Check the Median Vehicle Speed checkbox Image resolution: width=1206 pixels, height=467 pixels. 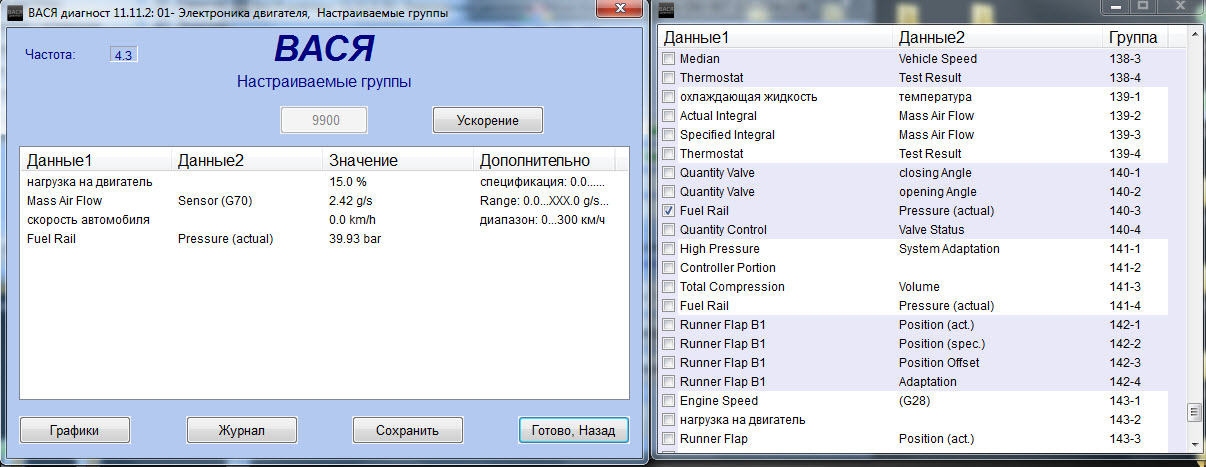pos(669,59)
